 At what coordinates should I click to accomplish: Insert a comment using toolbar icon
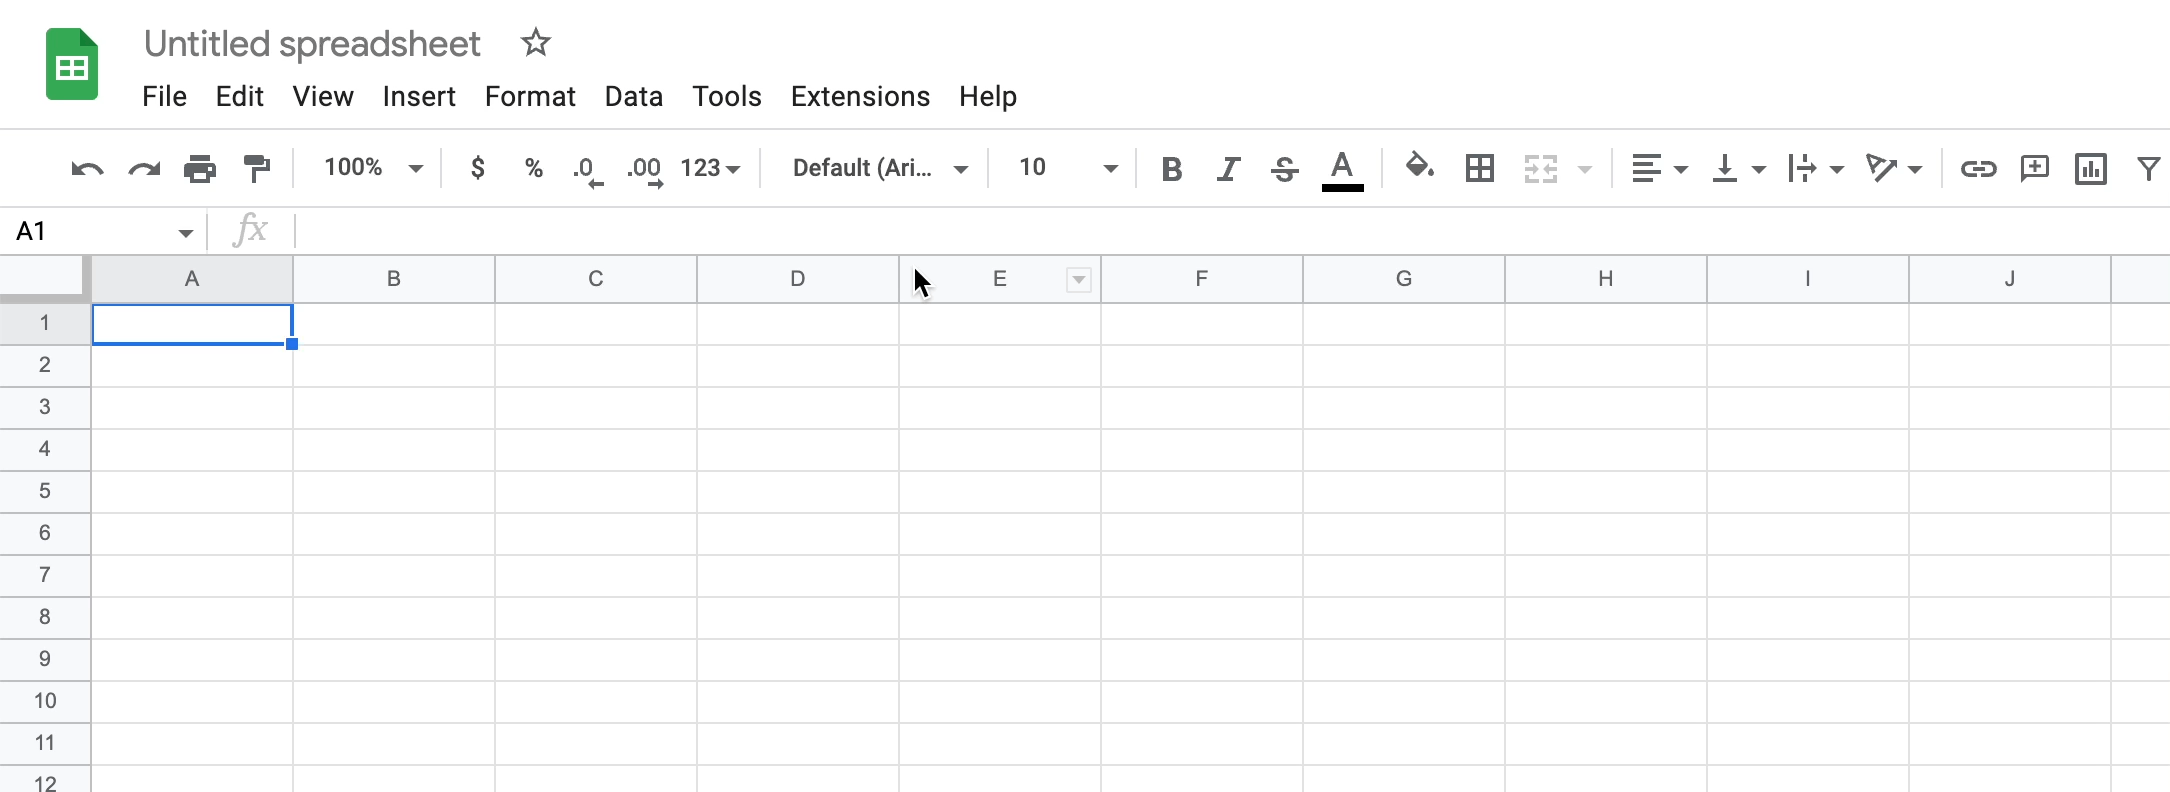[x=2034, y=168]
